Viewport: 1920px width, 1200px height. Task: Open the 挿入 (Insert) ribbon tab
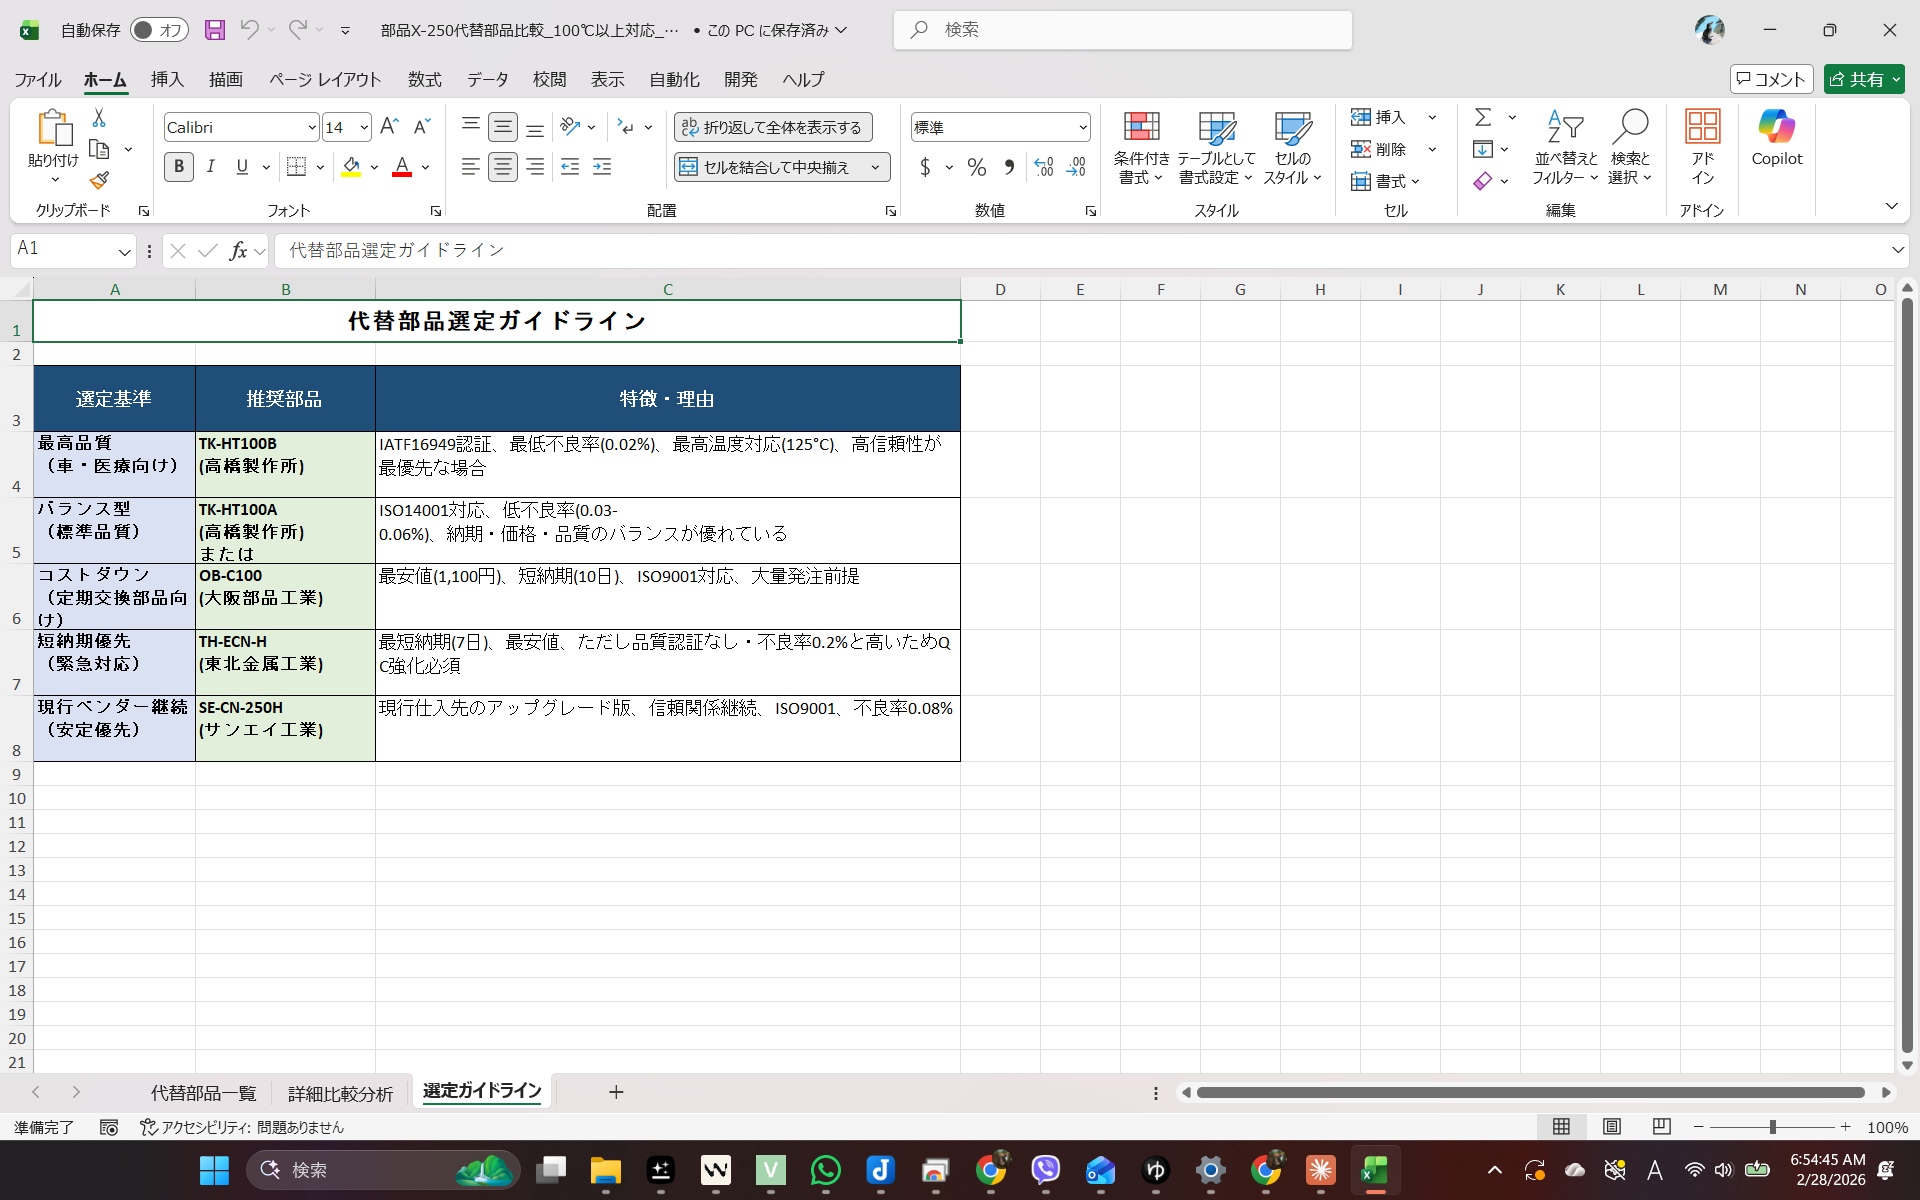coord(167,79)
